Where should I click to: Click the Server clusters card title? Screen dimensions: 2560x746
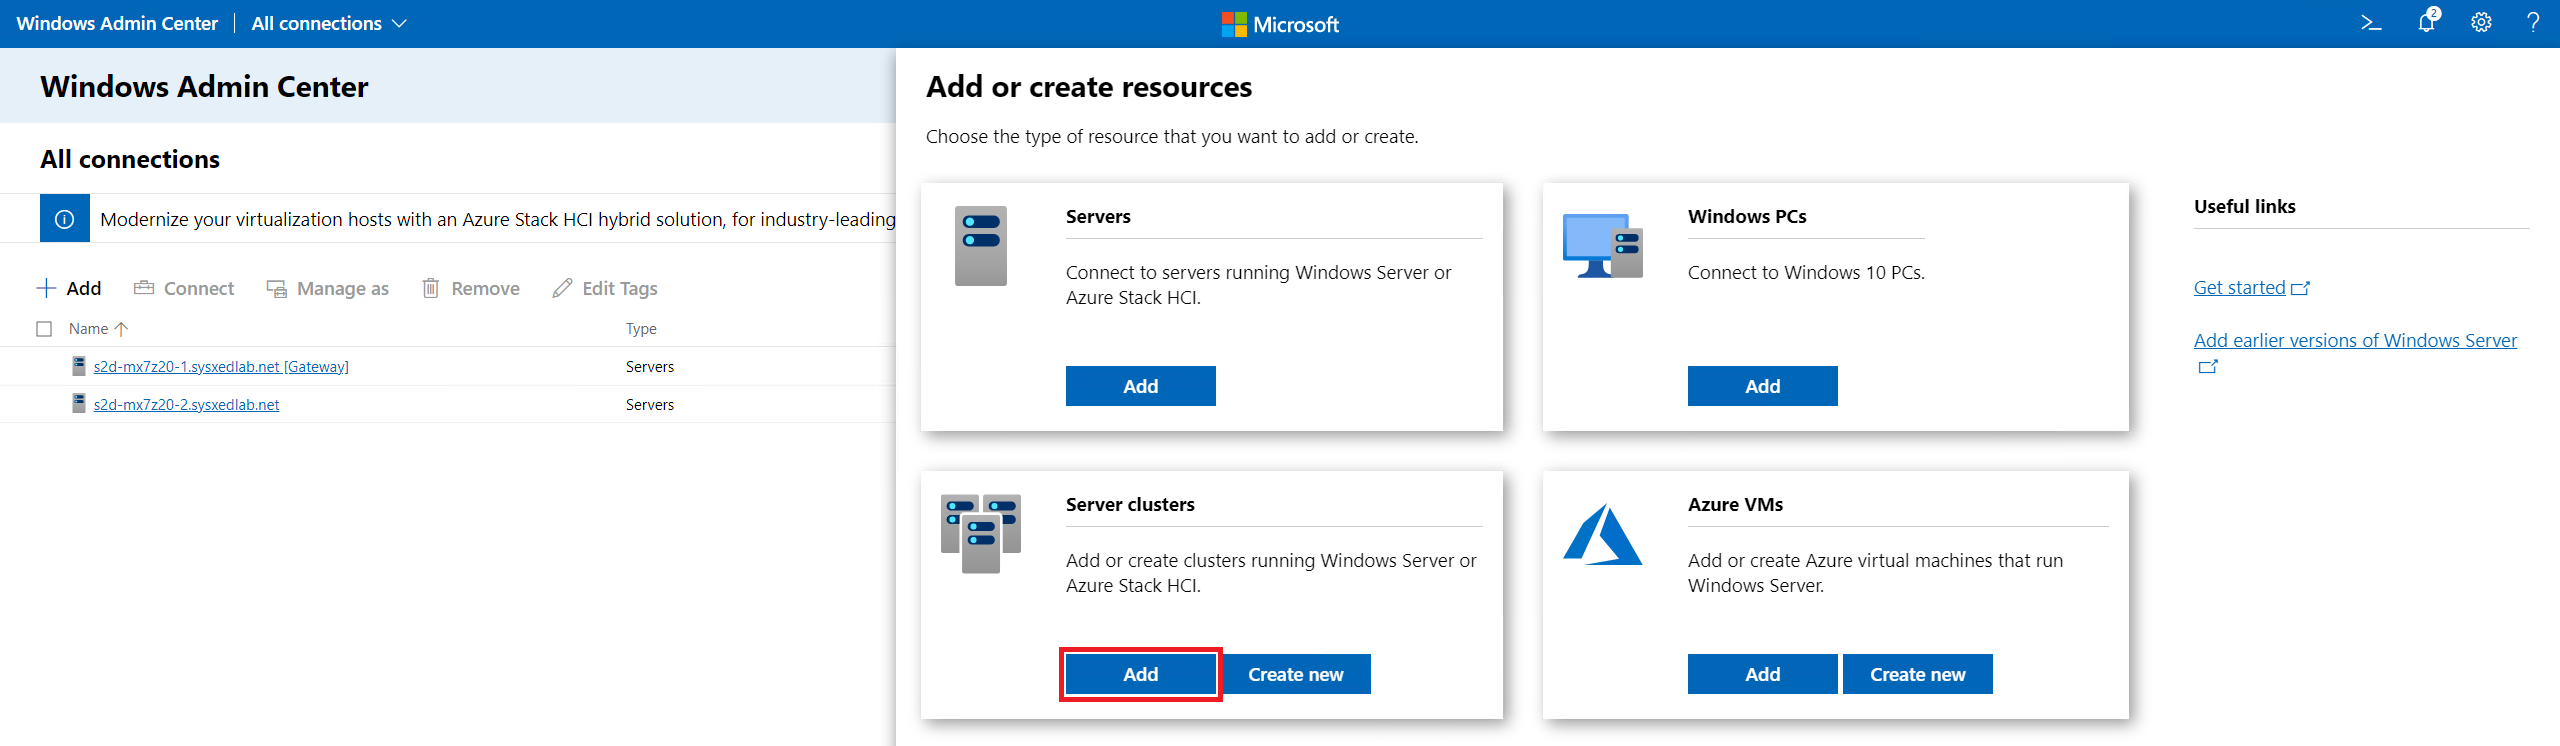tap(1130, 505)
